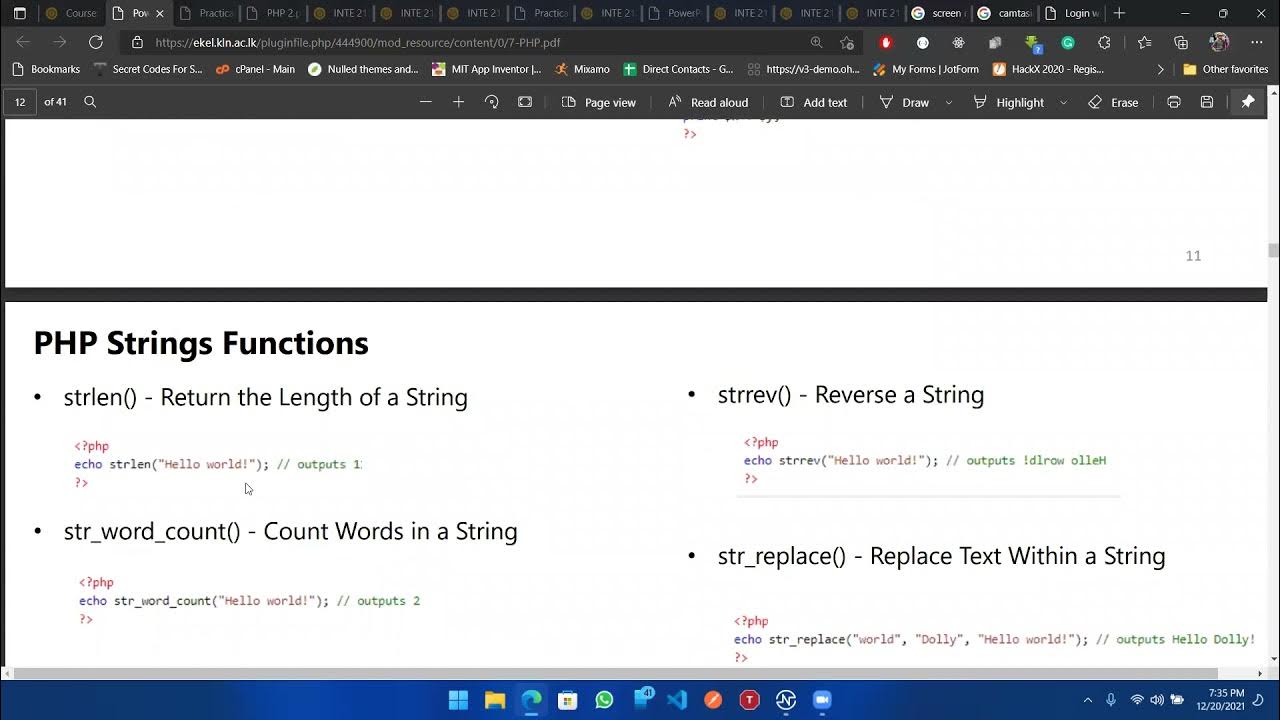Screen dimensions: 1280x720
Task: Refresh the page with the reload icon
Action: click(96, 42)
